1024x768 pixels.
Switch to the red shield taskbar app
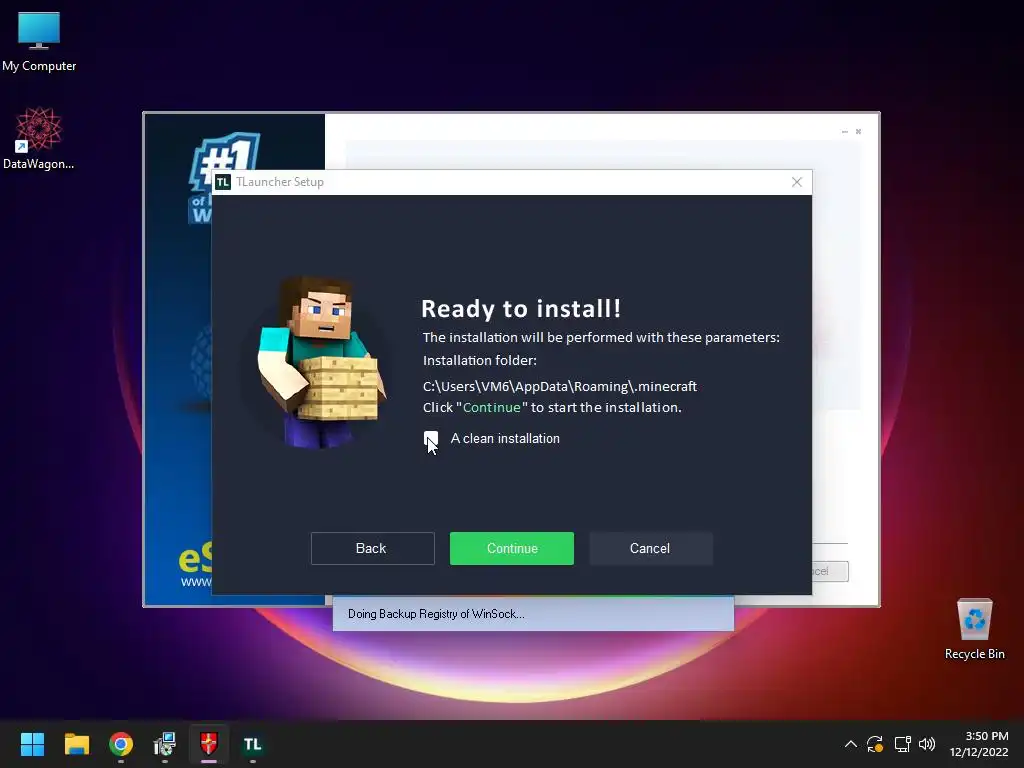click(209, 744)
